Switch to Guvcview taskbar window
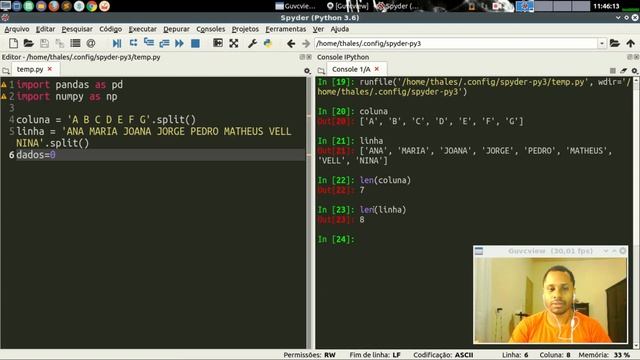 [x=296, y=6]
